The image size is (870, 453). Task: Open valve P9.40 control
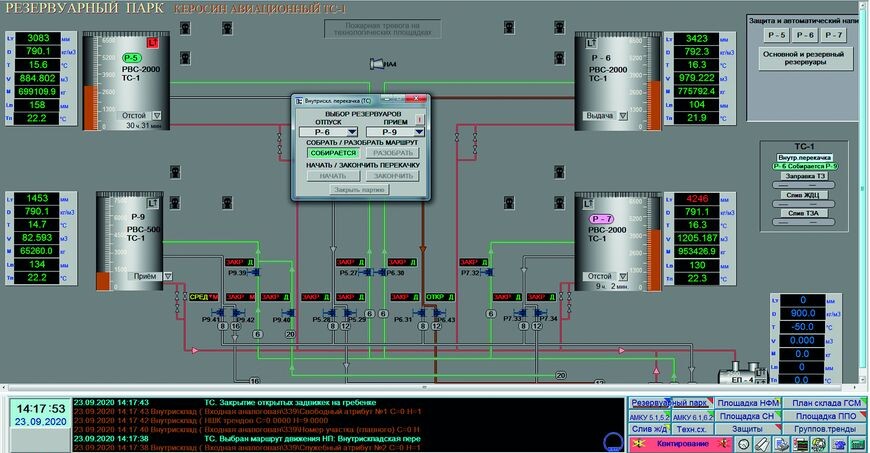coord(289,313)
